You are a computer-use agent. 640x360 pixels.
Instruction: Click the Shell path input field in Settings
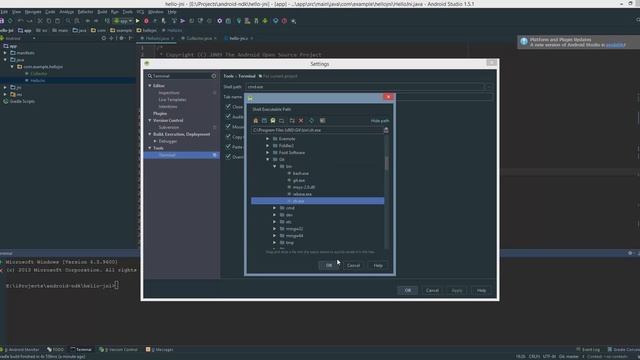365,87
